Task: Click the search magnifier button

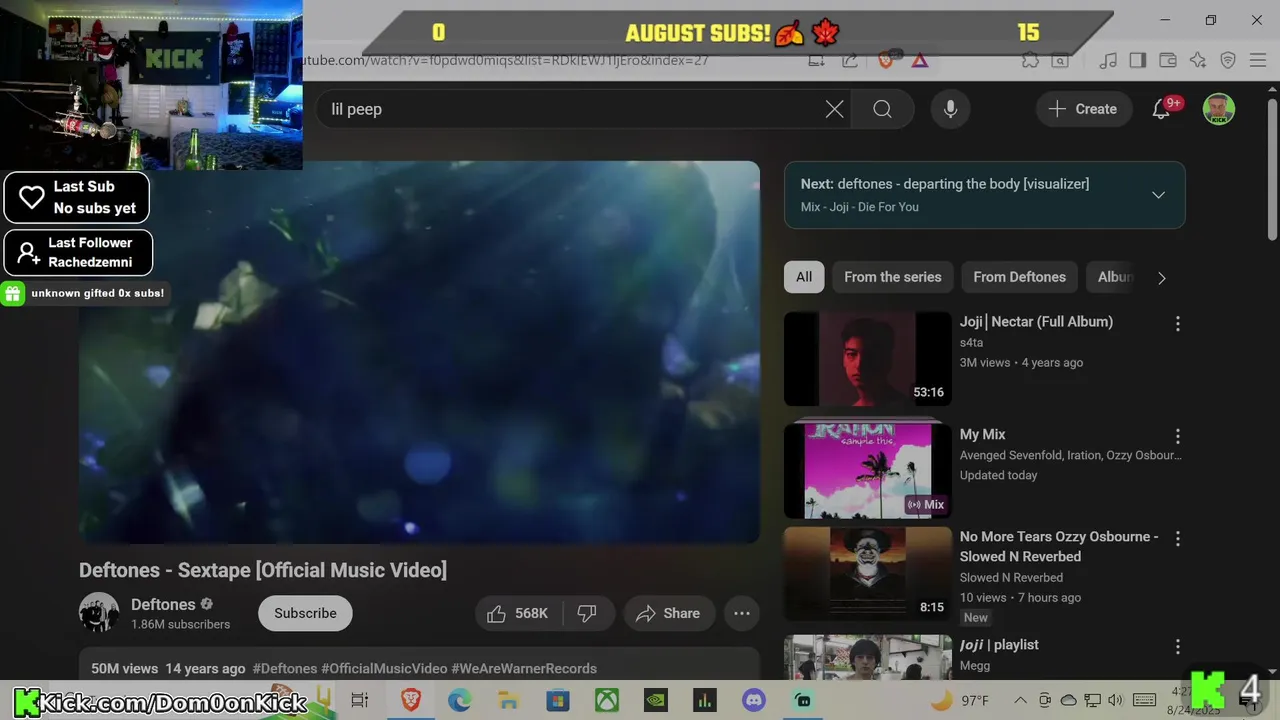Action: point(882,109)
